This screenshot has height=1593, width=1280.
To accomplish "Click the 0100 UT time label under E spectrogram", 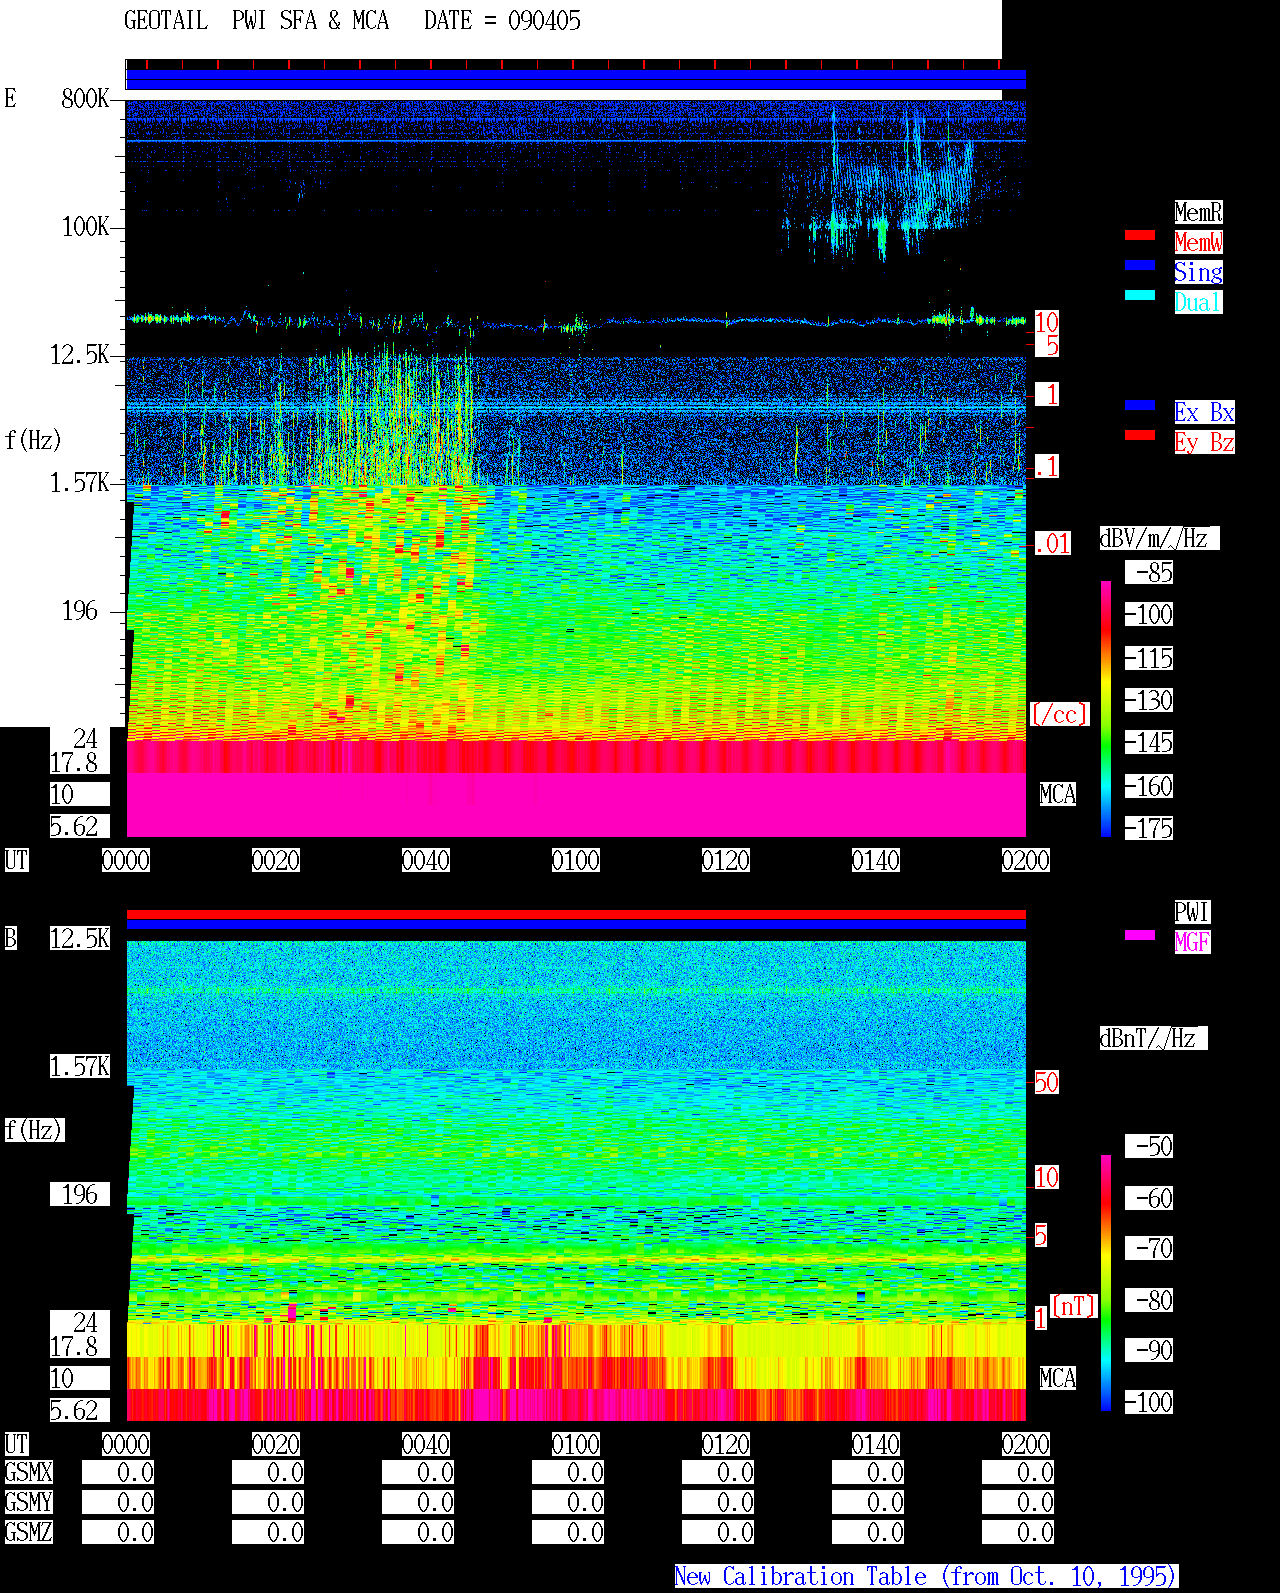I will click(x=576, y=860).
